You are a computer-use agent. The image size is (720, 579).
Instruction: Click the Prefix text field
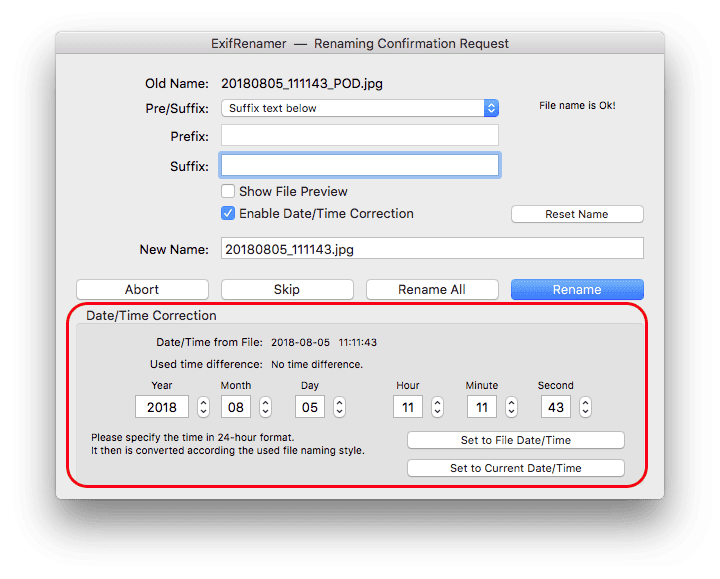tap(360, 136)
